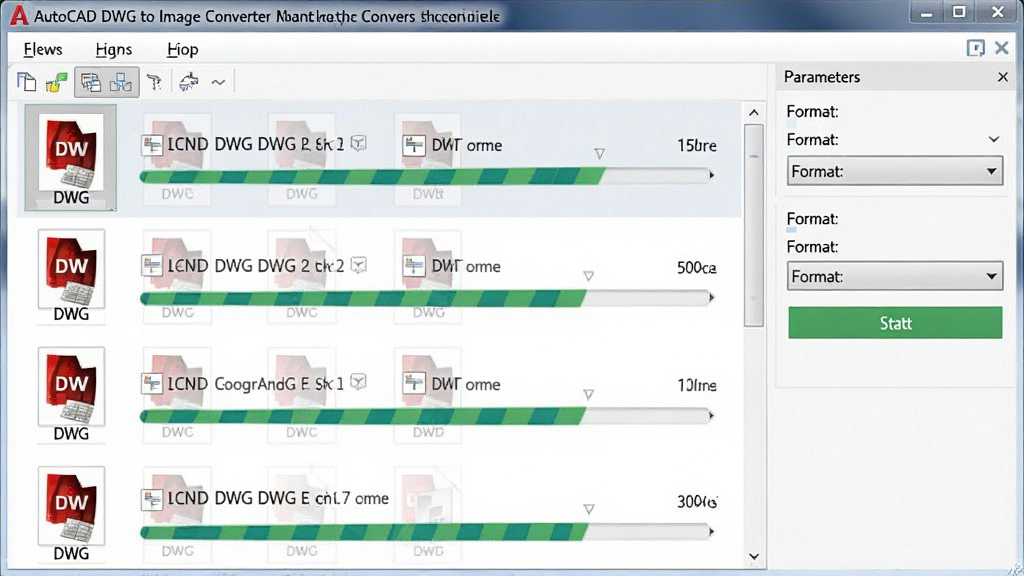Screen dimensions: 1024x576
Task: Toggle the checkbox after ICND text in 15bre row
Action: point(358,143)
